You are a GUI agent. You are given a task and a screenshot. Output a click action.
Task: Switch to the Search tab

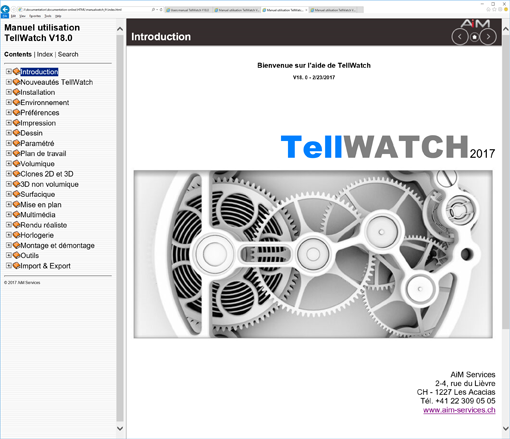[68, 54]
